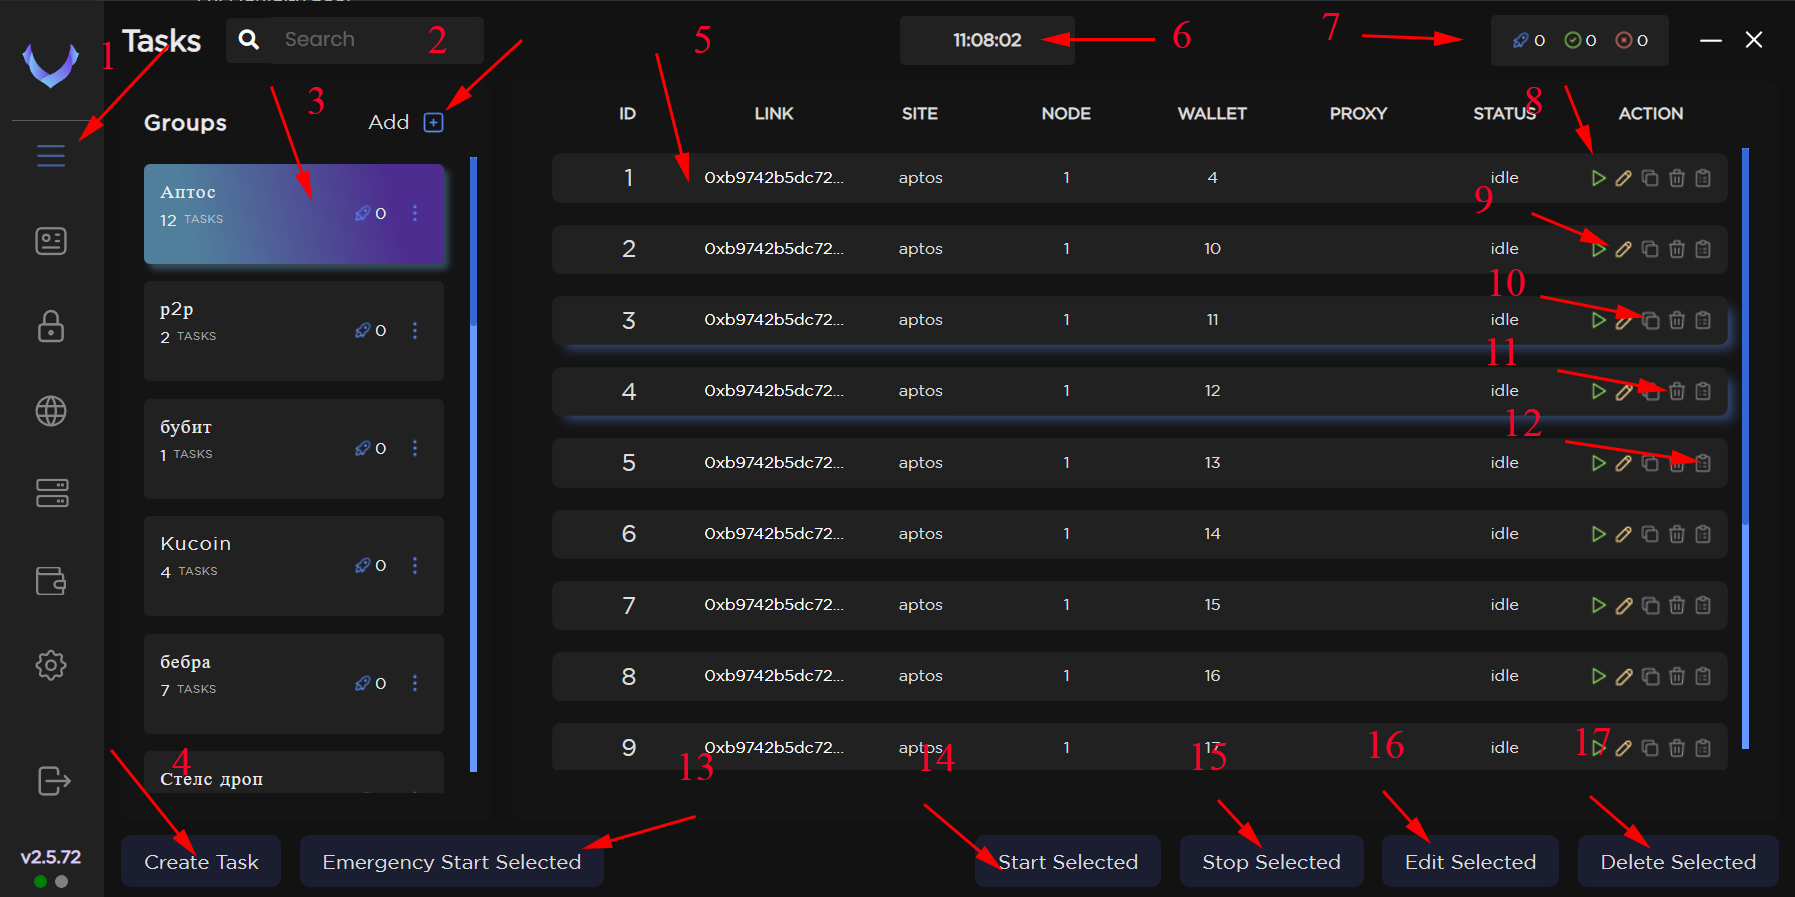
Task: Open the server nodes icon in sidebar
Action: coord(51,493)
